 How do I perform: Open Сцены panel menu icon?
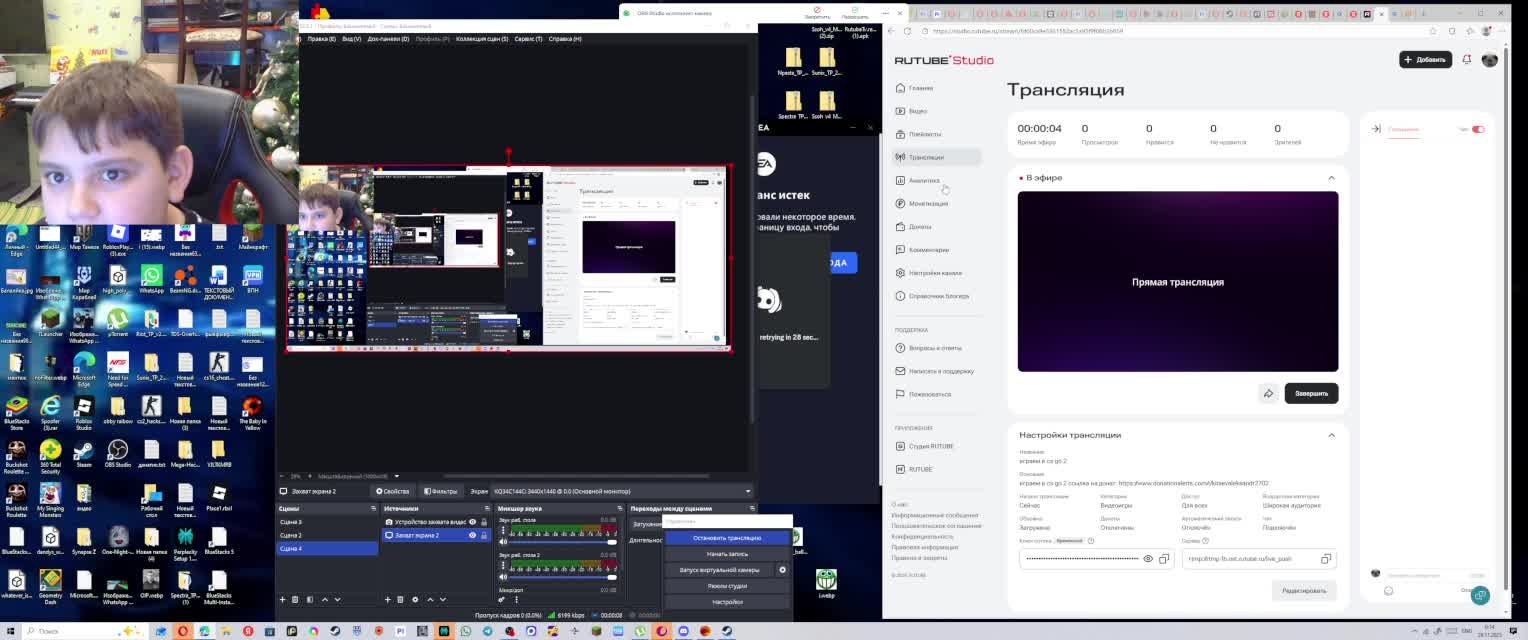coord(373,508)
